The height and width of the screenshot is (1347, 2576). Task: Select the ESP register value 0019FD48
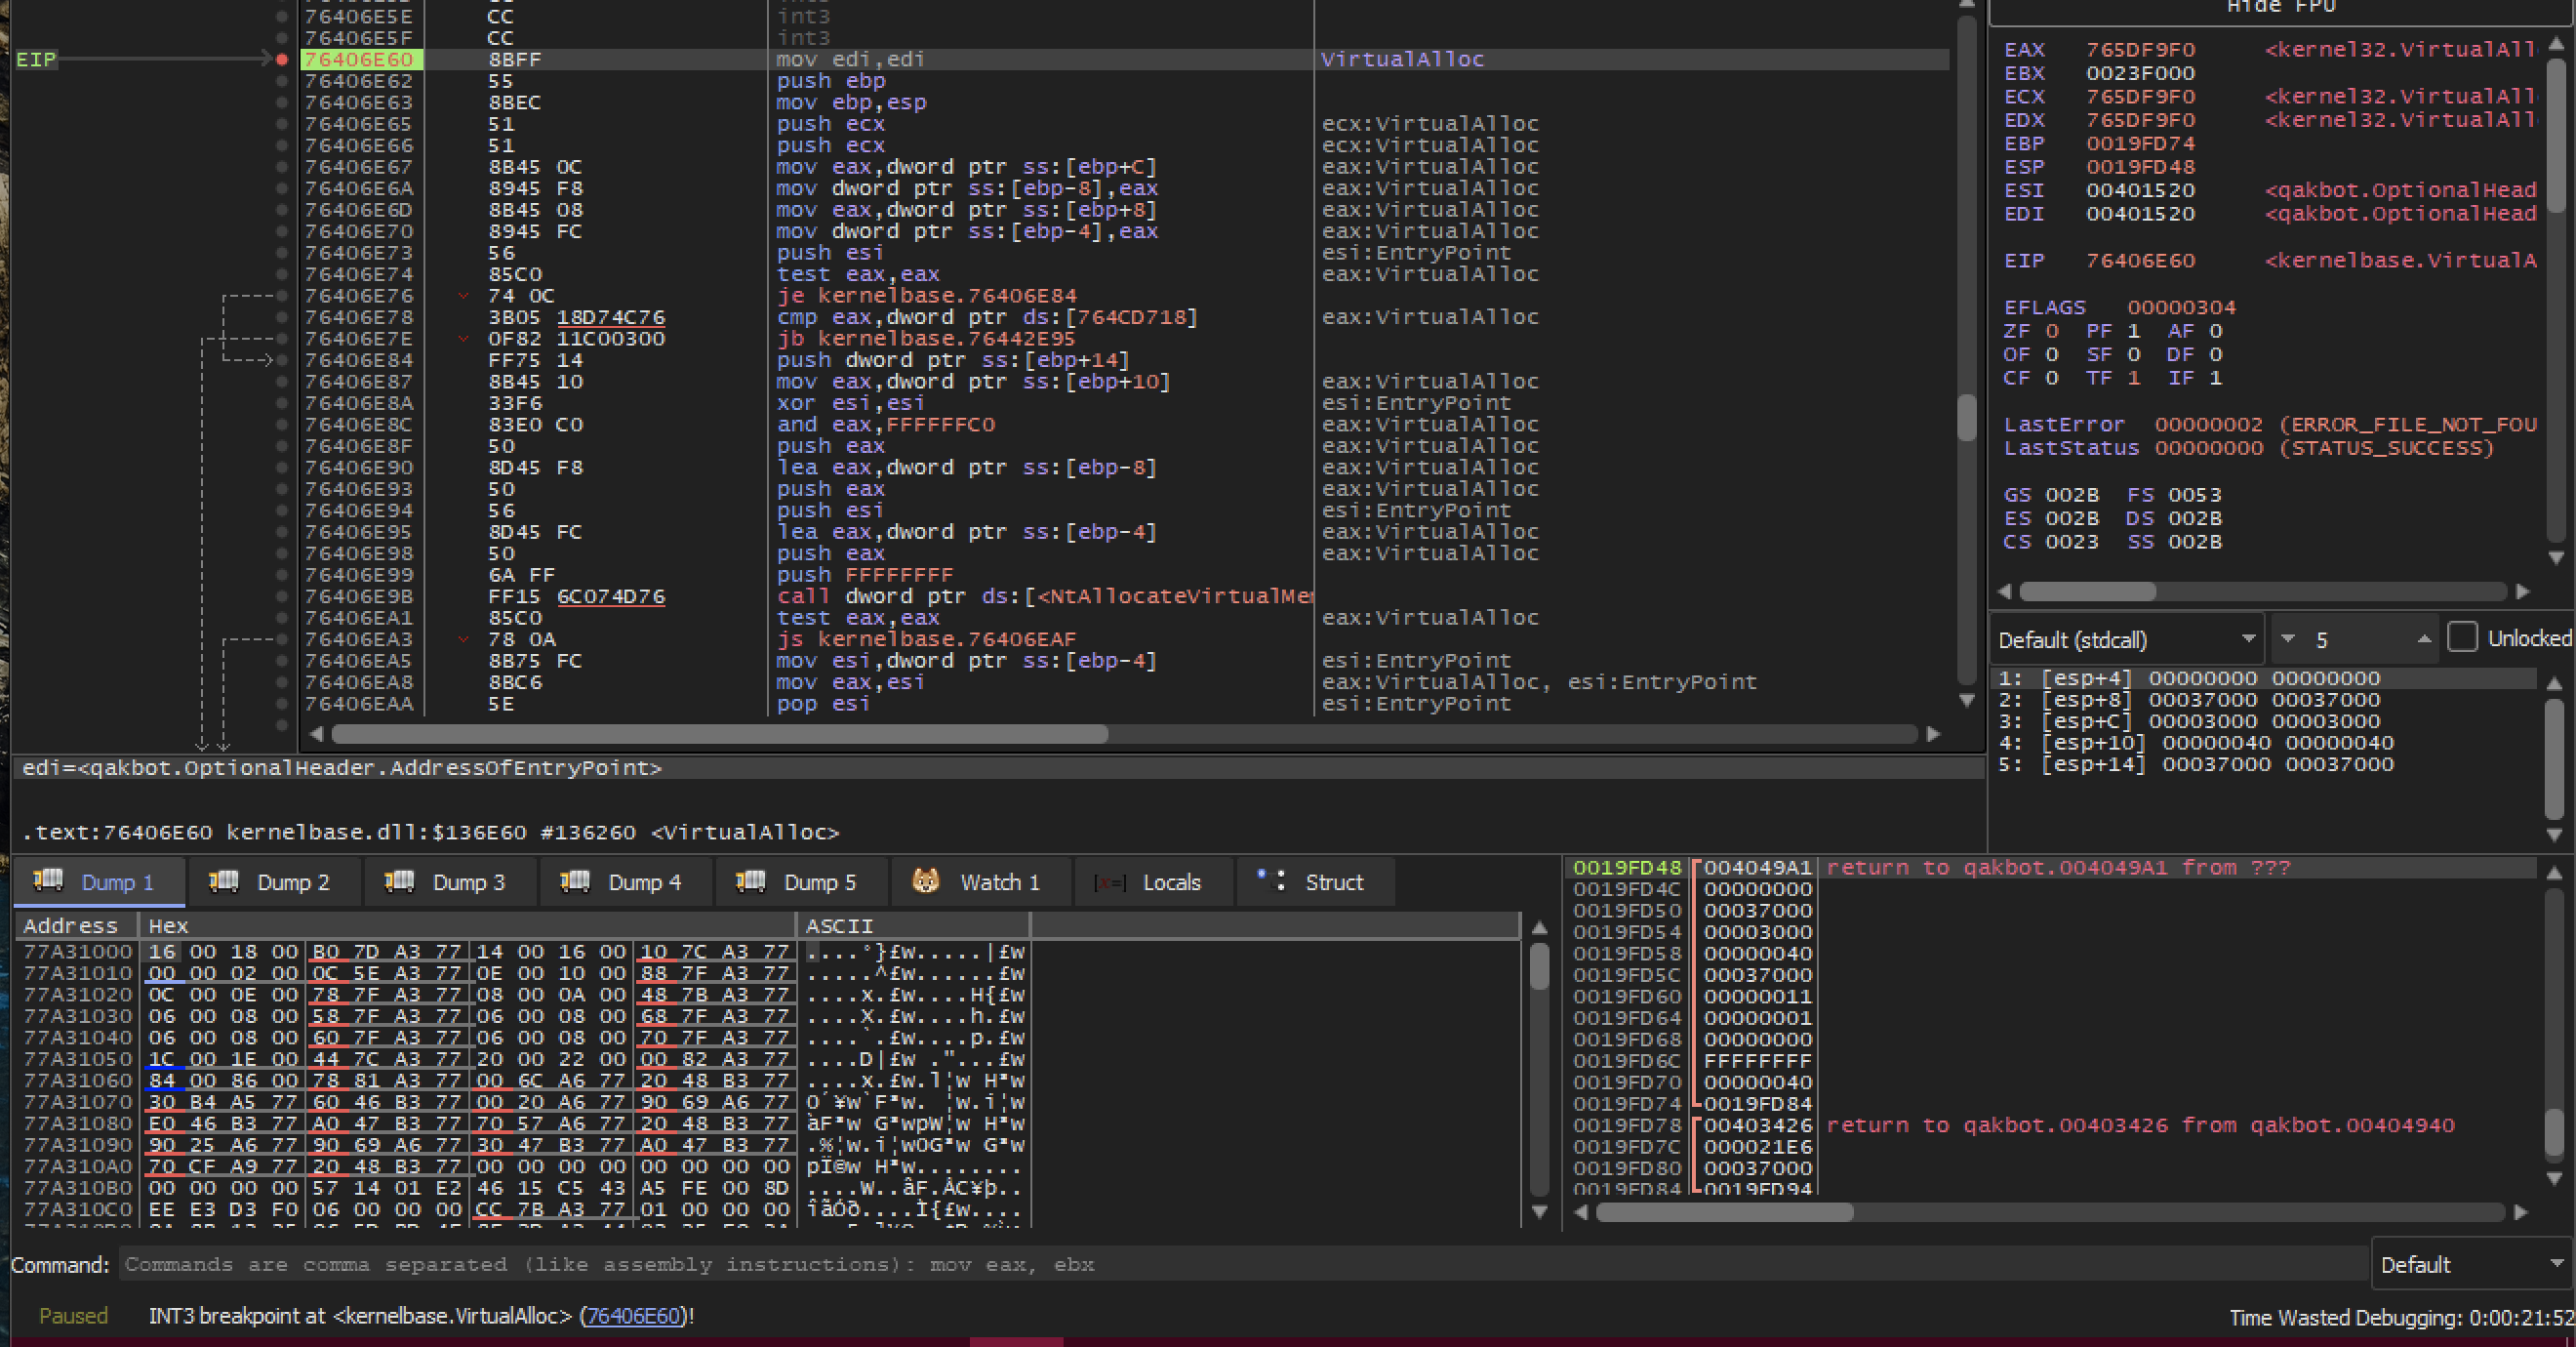tap(2140, 167)
